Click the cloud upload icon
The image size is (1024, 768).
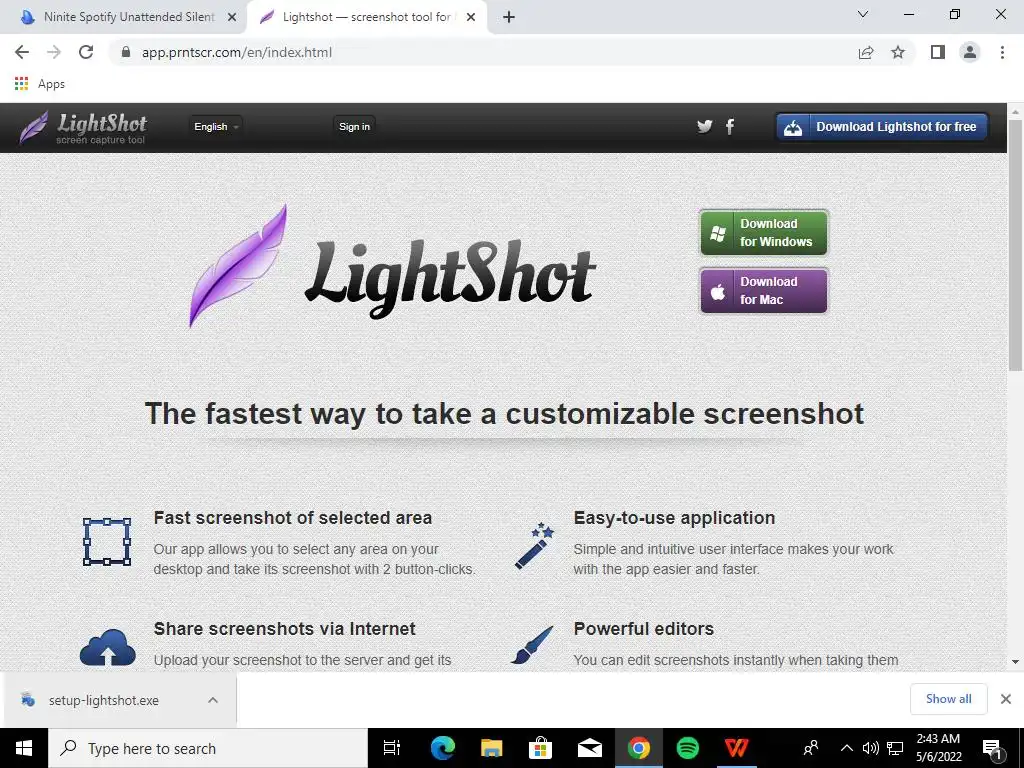(x=108, y=647)
